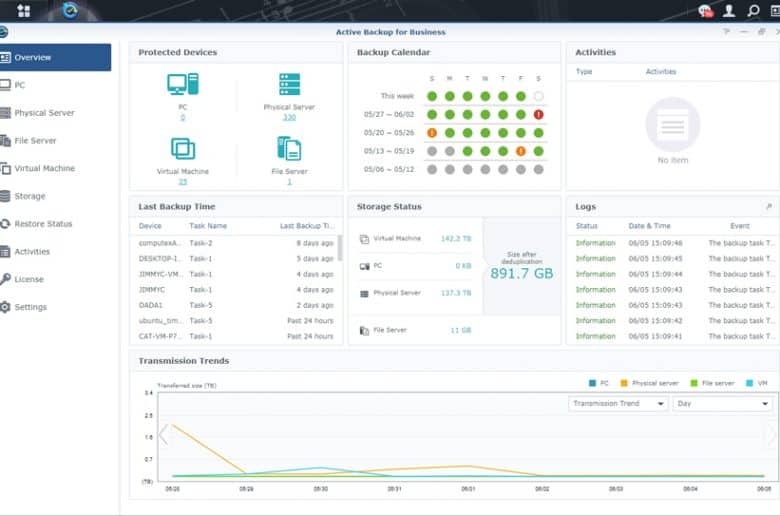Image resolution: width=780 pixels, height=516 pixels.
Task: Click Last Backup Time column header
Action: 306,226
